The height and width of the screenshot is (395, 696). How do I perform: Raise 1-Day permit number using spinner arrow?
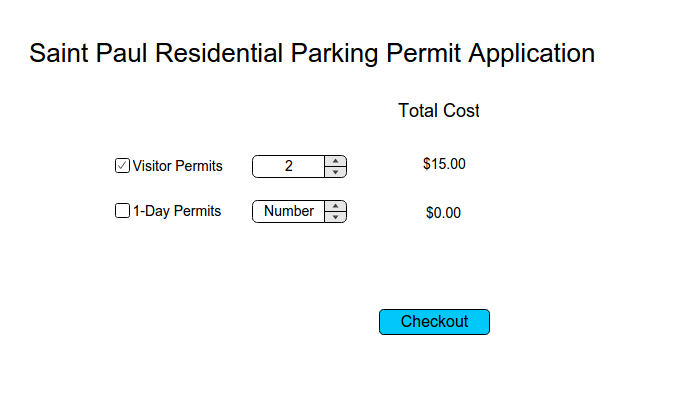336,206
